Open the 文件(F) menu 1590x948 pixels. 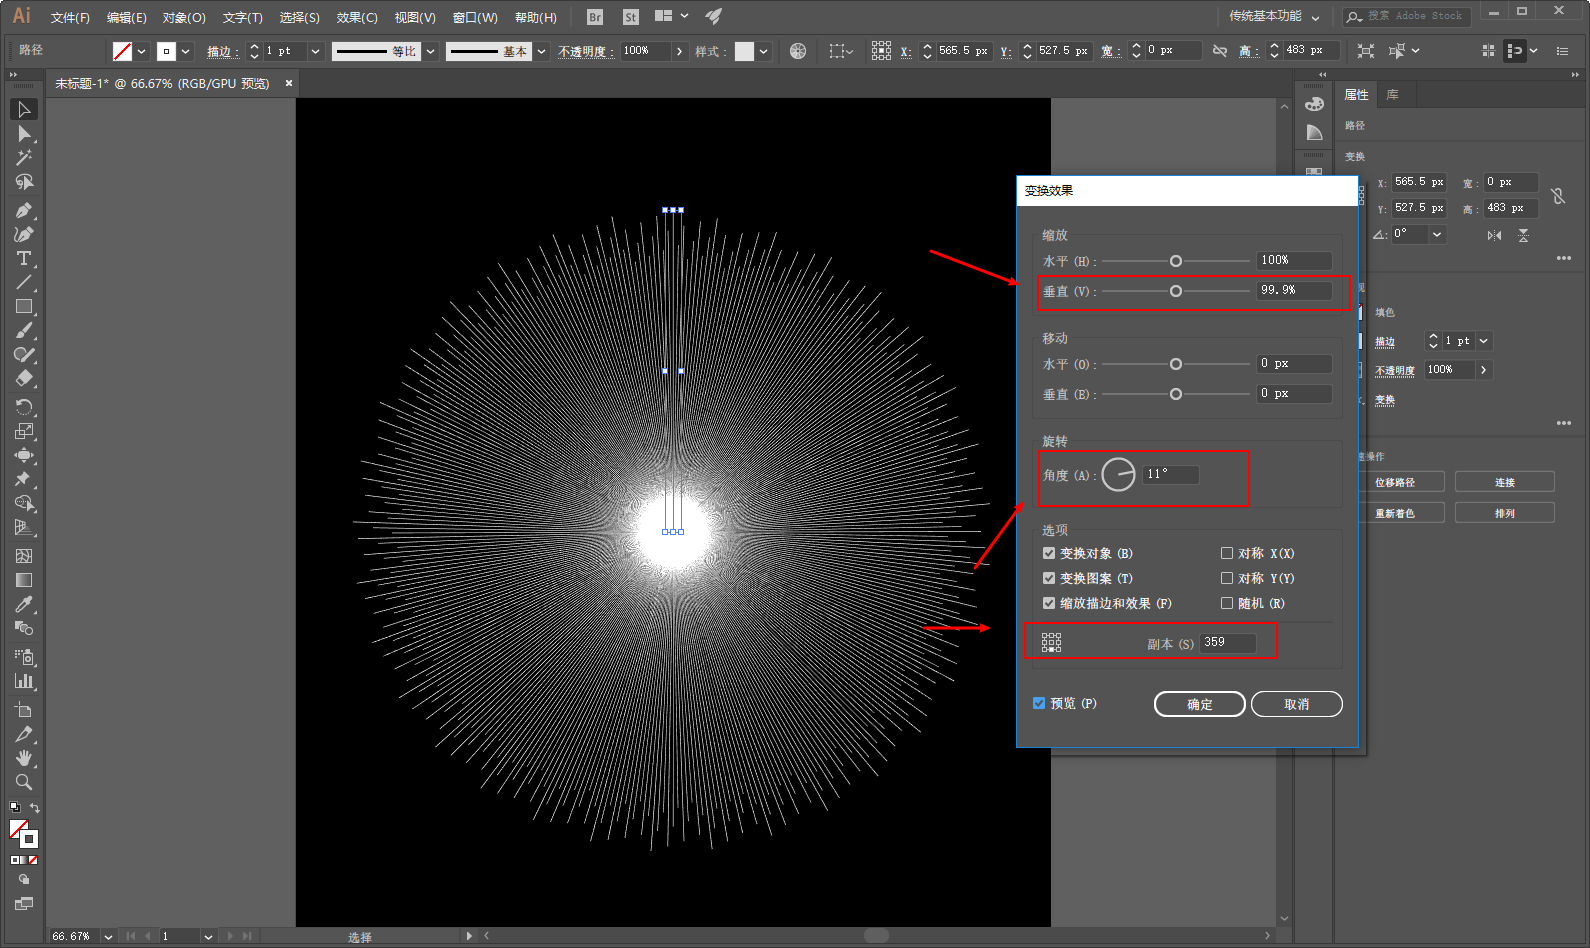[x=70, y=17]
